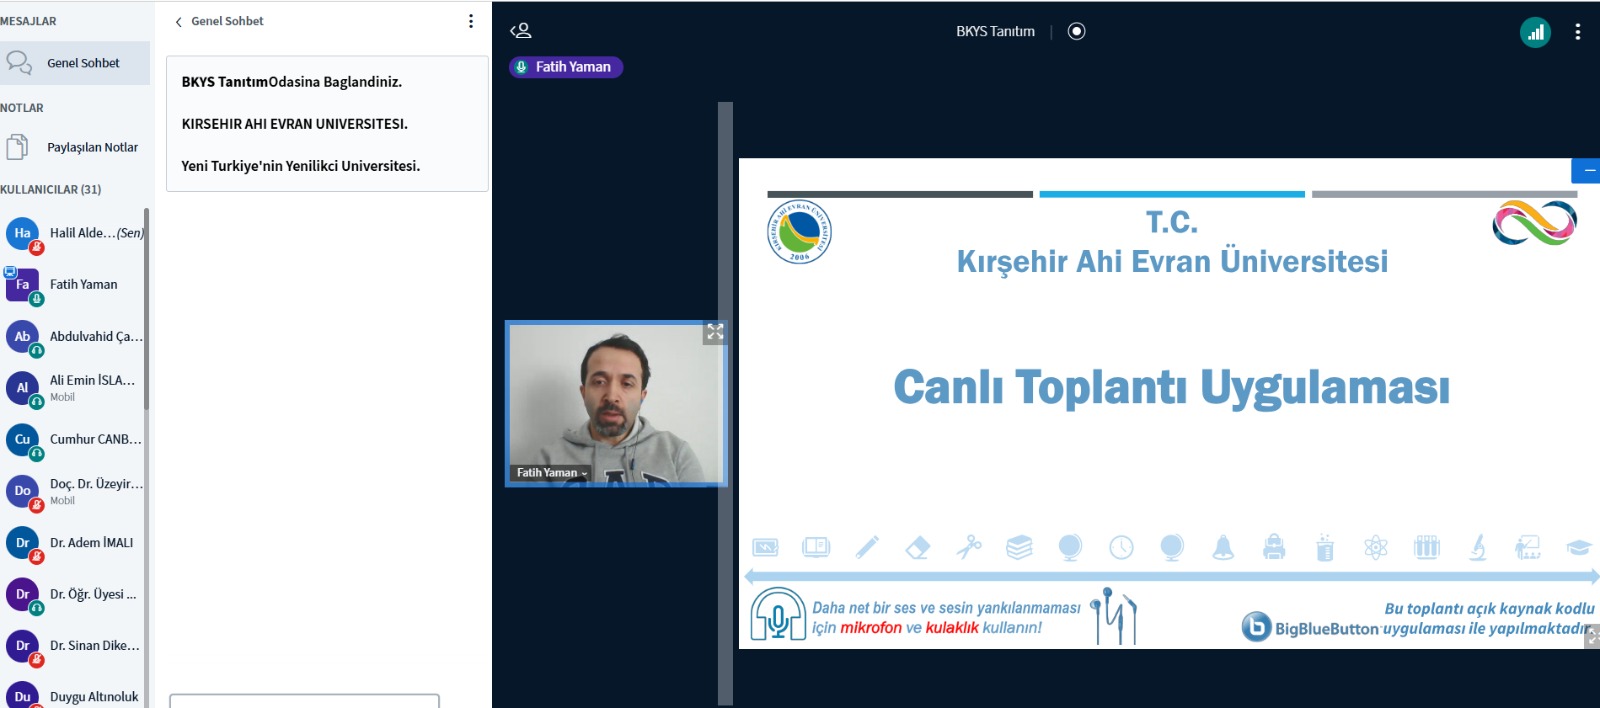This screenshot has height=708, width=1600.
Task: Click 'KIRSEHIR AHI EVRAN UNIVERSITESI.' chat line
Action: pyautogui.click(x=294, y=124)
